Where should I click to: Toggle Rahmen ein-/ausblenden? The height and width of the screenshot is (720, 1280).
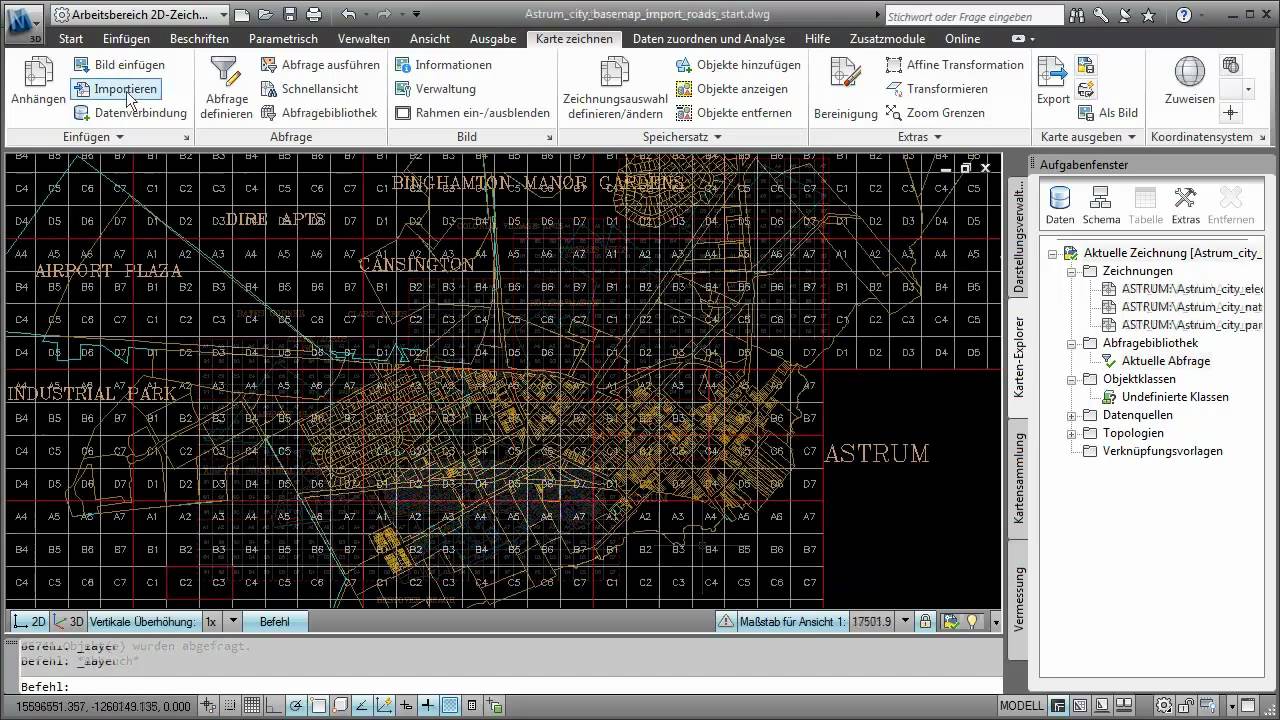pyautogui.click(x=472, y=113)
